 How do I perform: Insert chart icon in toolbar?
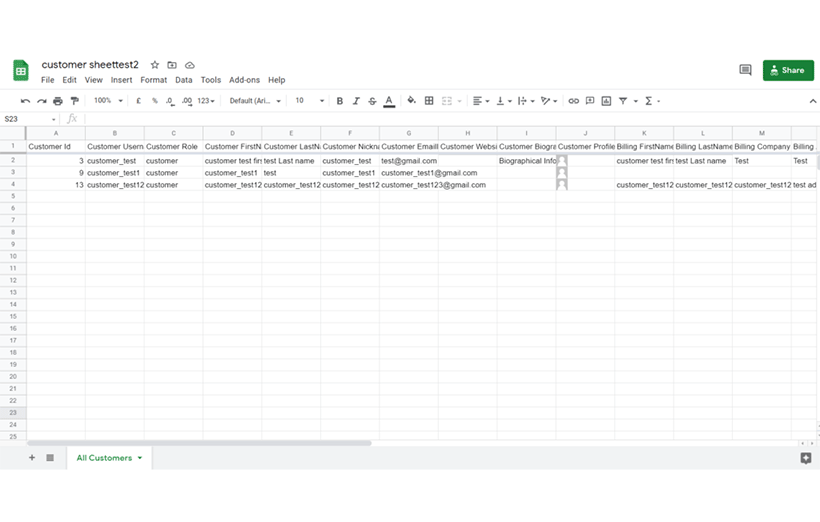[x=606, y=101]
